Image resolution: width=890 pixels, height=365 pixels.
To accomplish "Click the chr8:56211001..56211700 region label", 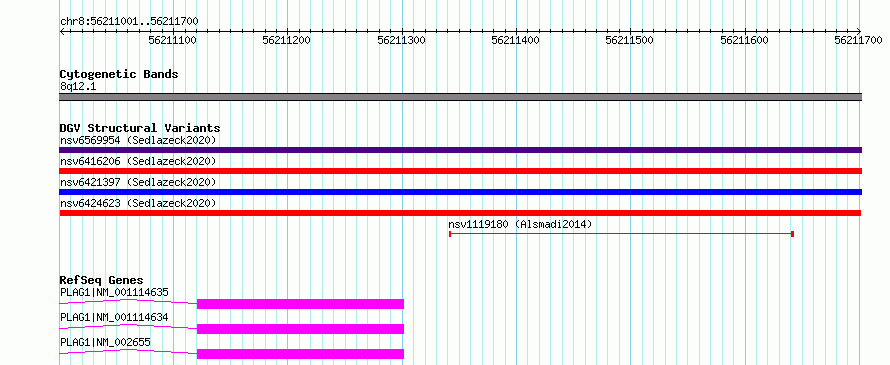I will coord(129,22).
